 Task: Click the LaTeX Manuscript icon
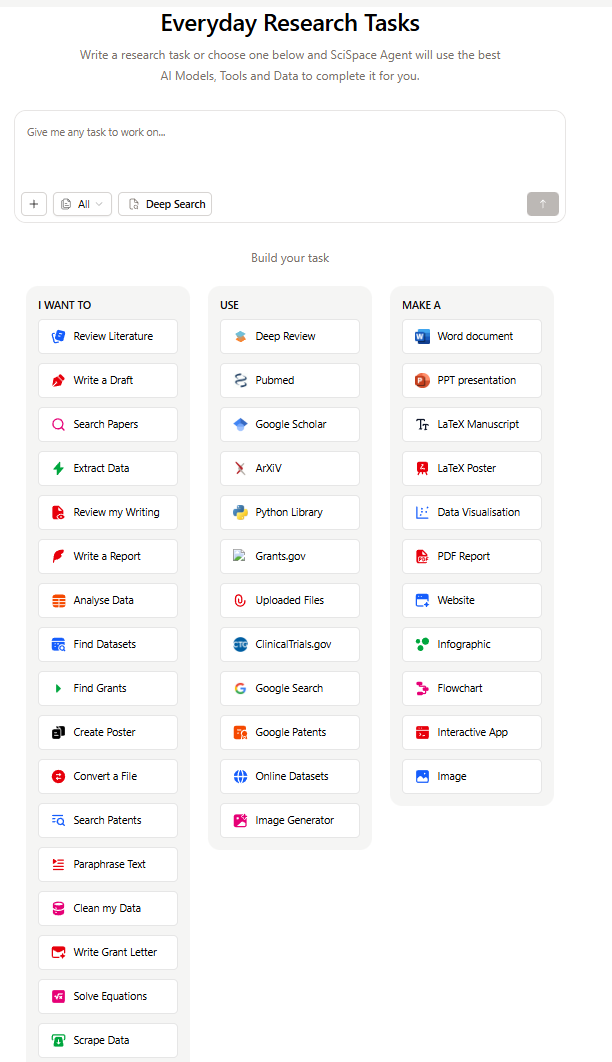point(422,425)
